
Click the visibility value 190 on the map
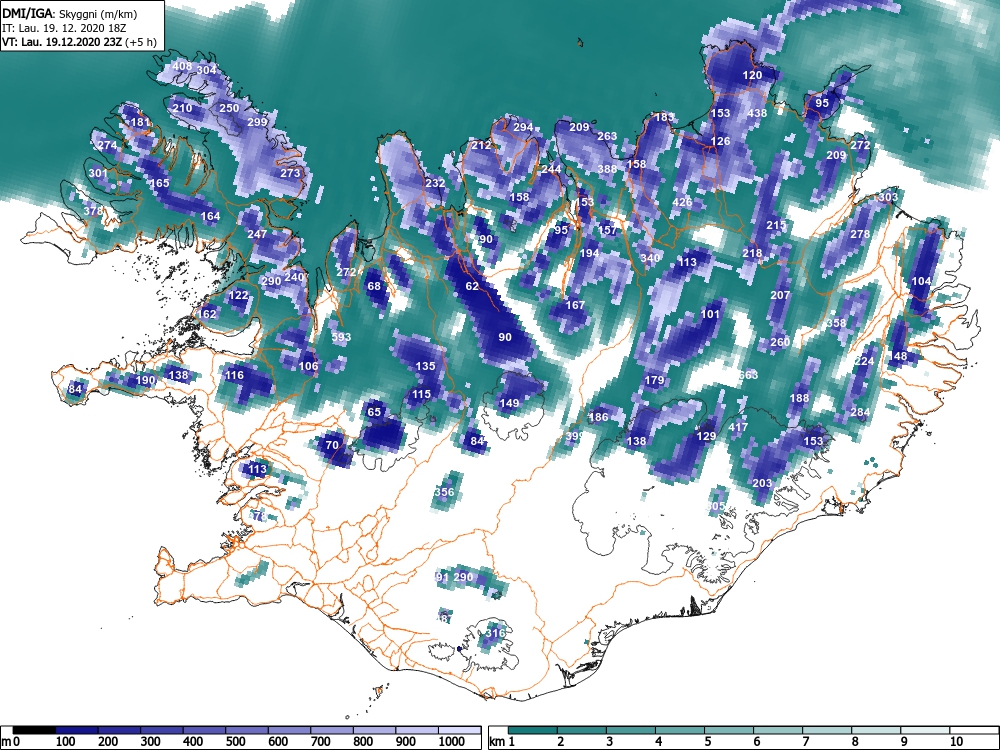pyautogui.click(x=145, y=381)
